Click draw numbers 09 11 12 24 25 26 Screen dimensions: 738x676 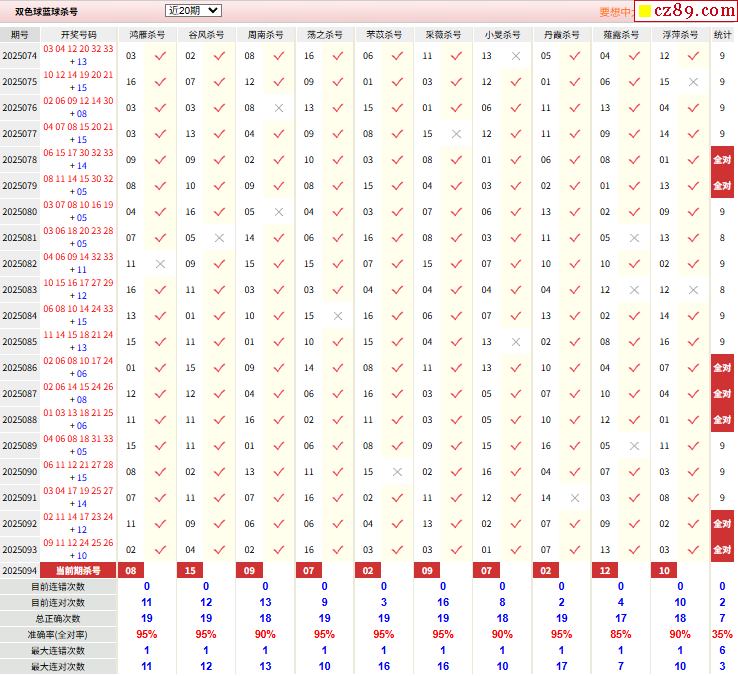(x=78, y=543)
